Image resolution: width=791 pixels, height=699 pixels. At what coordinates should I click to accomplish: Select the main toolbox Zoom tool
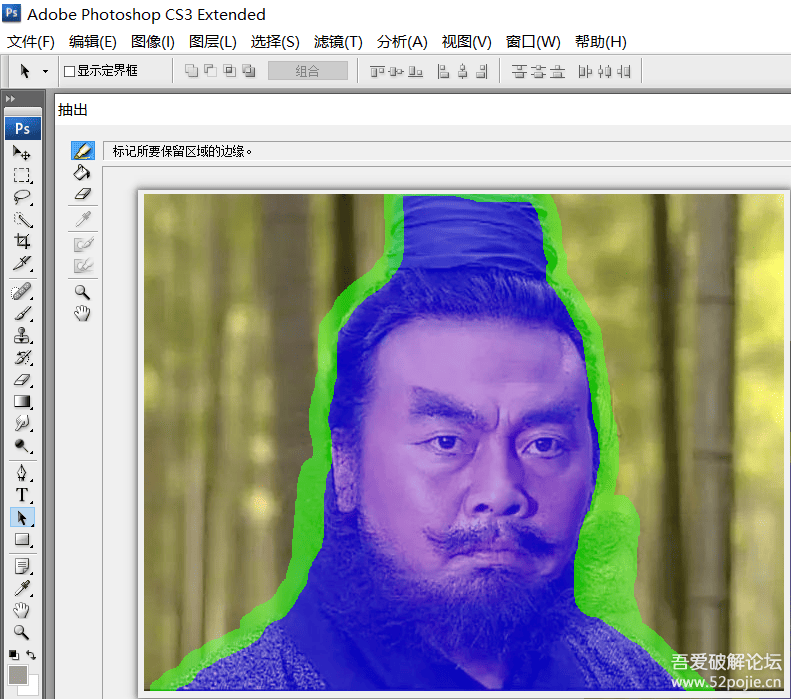[22, 632]
